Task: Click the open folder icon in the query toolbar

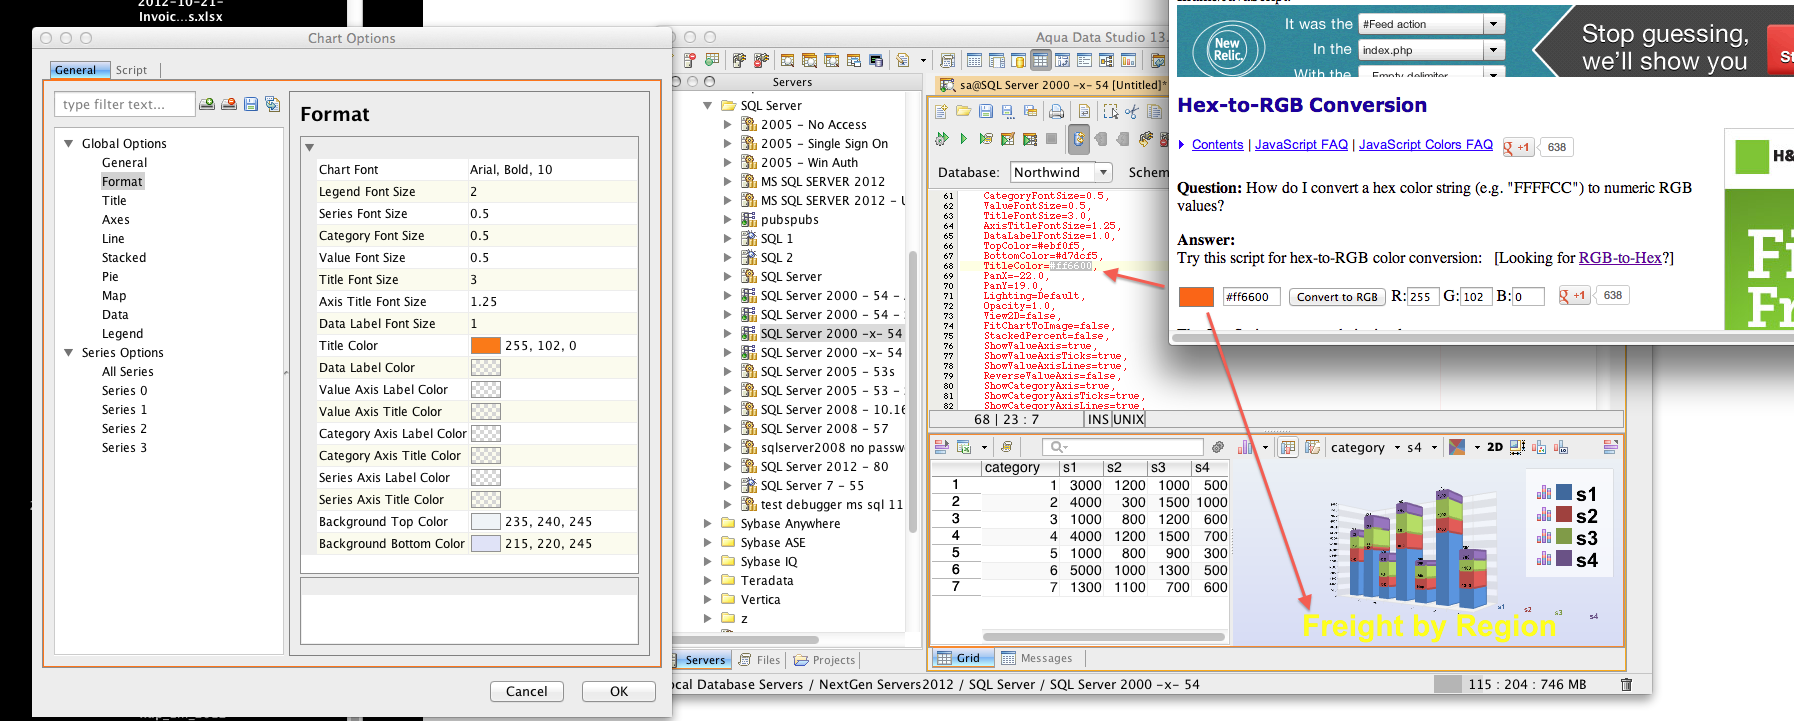Action: [x=963, y=111]
